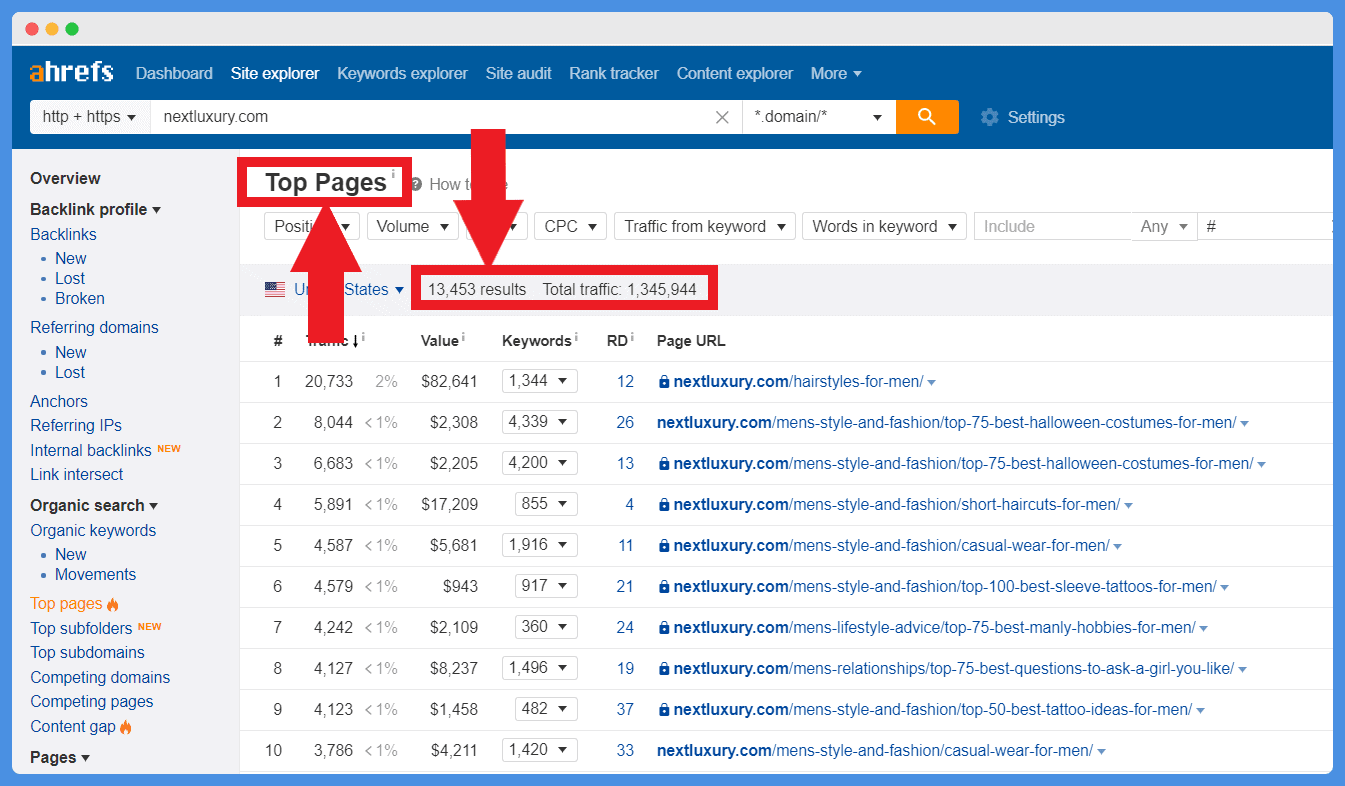The image size is (1345, 786).
Task: Expand URL menu arrow for hairstyles-for-men
Action: coord(932,383)
